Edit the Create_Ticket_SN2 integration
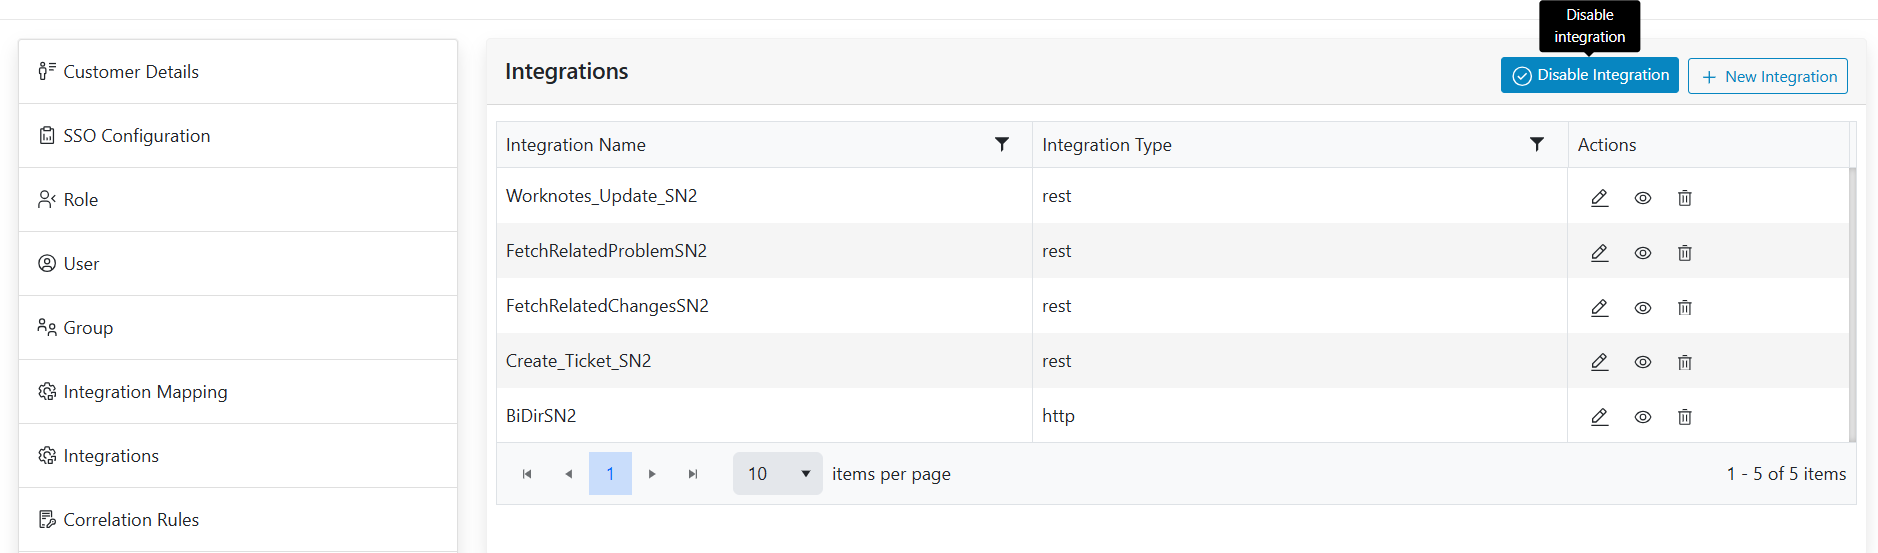 click(1599, 362)
